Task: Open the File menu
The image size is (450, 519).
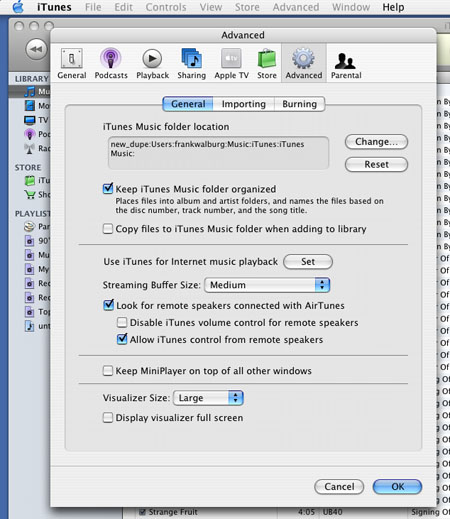Action: coord(93,7)
